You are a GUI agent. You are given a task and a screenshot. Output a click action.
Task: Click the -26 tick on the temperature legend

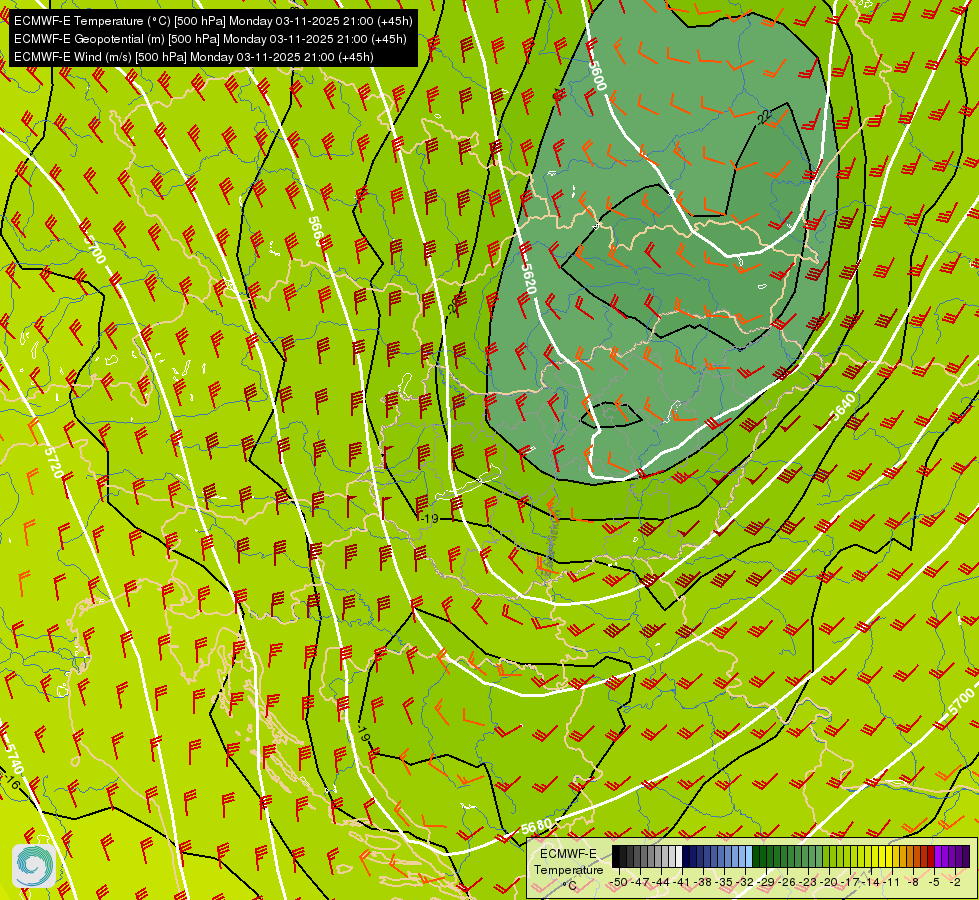pos(787,882)
